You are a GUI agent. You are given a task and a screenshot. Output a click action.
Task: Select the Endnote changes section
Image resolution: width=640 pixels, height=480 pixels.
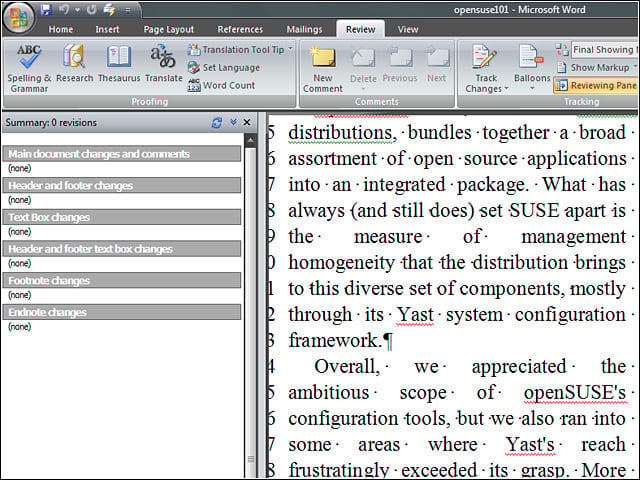point(122,312)
